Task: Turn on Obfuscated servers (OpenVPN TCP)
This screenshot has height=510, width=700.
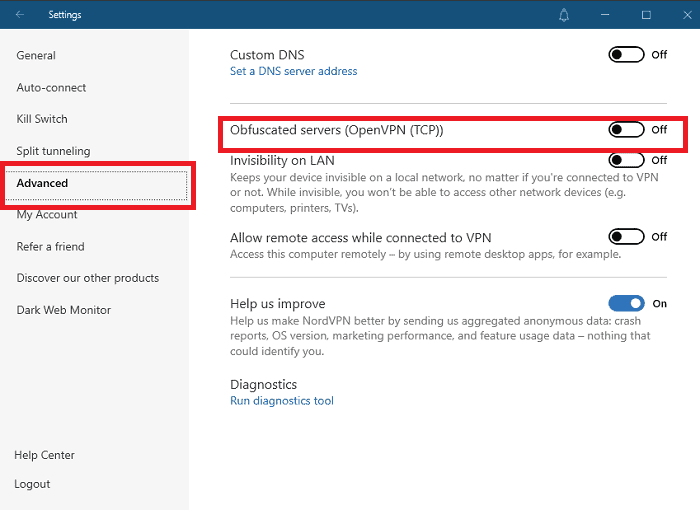Action: click(627, 130)
